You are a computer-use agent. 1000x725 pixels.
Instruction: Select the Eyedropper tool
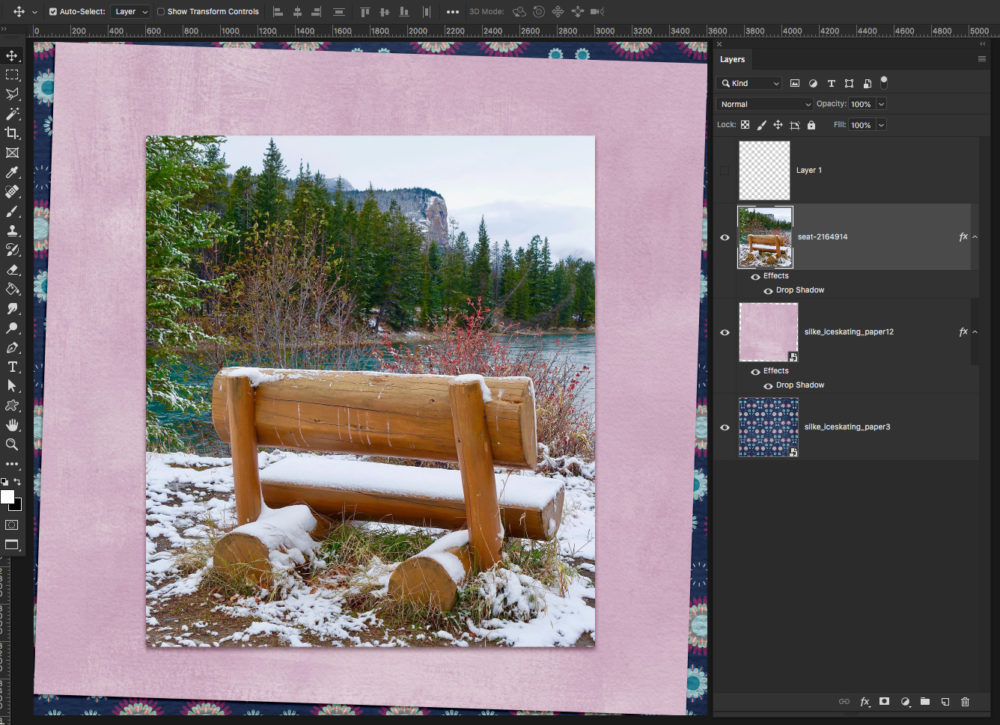12,172
